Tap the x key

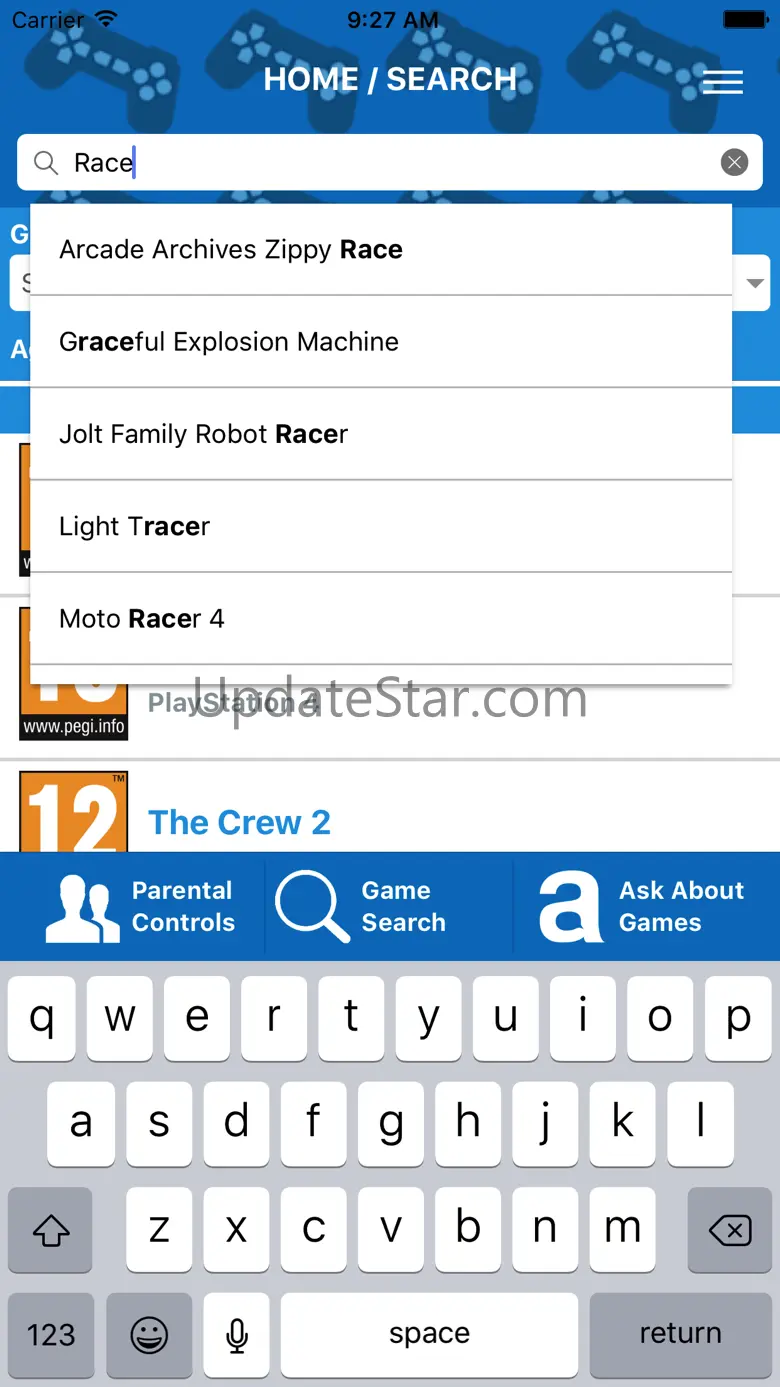pyautogui.click(x=236, y=1230)
